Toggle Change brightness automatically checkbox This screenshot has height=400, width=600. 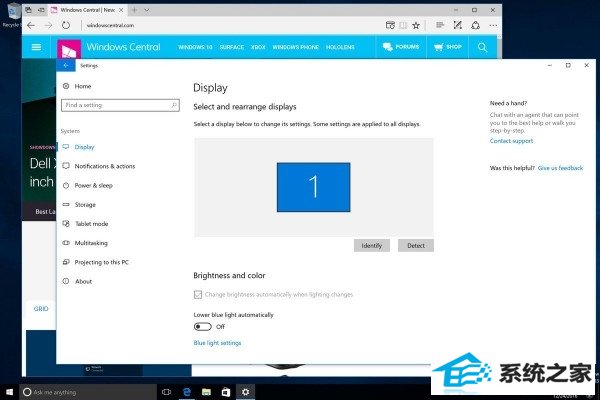pos(198,294)
